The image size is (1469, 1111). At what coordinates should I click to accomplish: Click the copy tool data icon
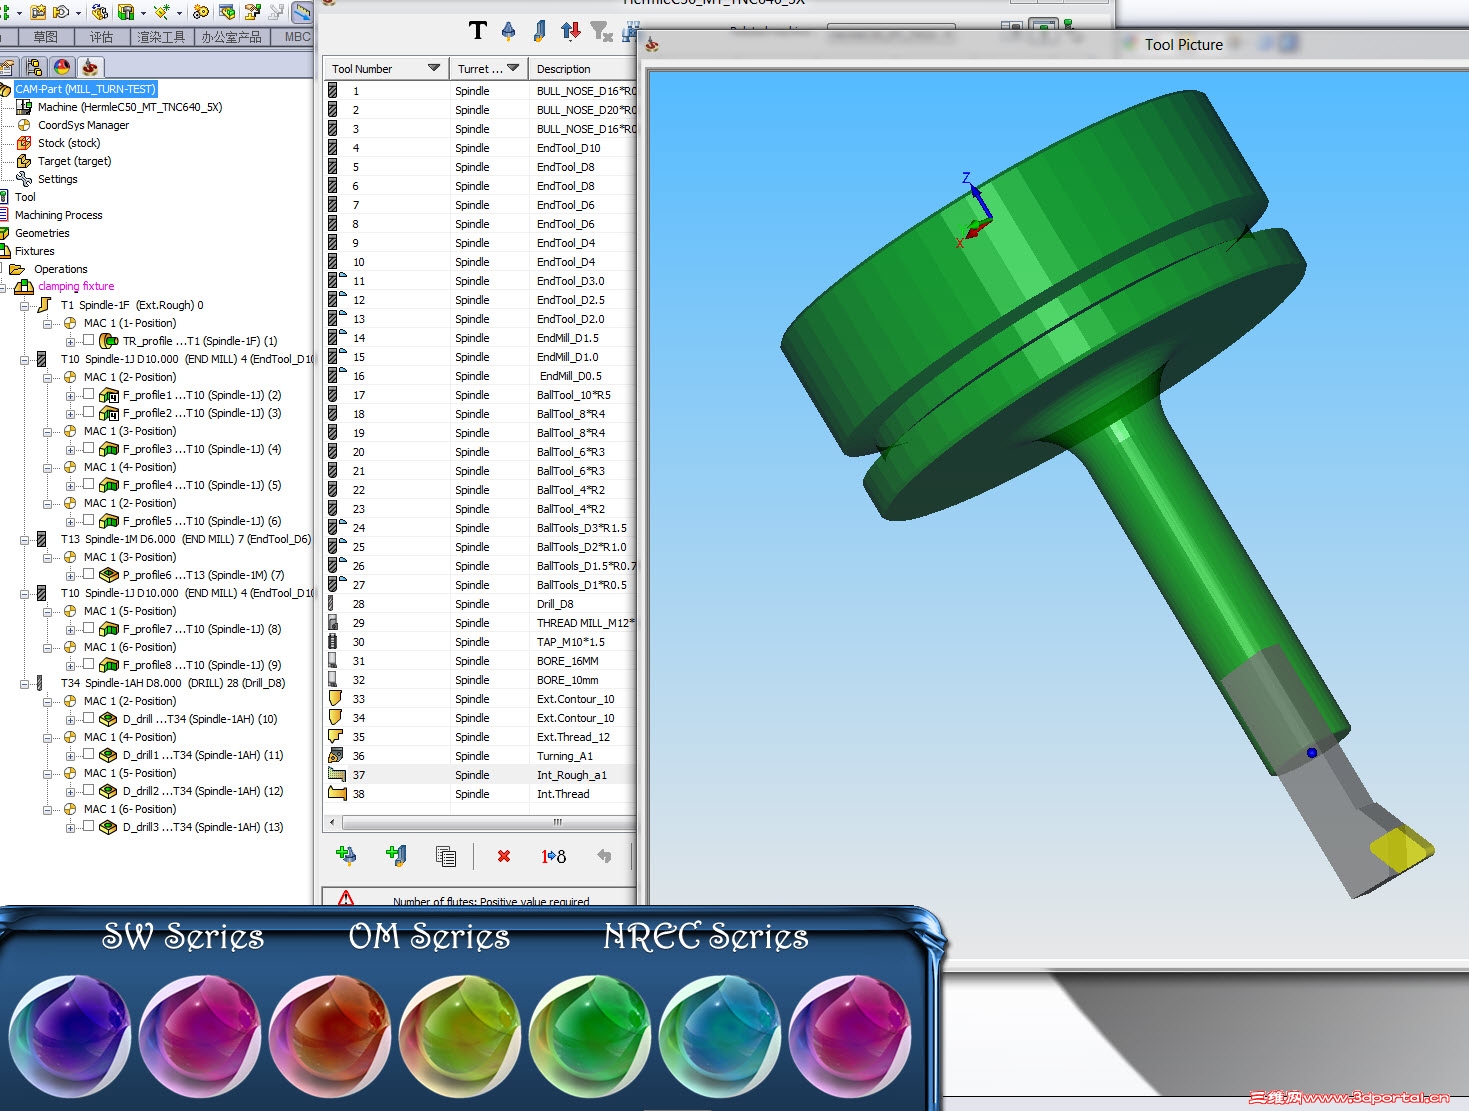445,856
